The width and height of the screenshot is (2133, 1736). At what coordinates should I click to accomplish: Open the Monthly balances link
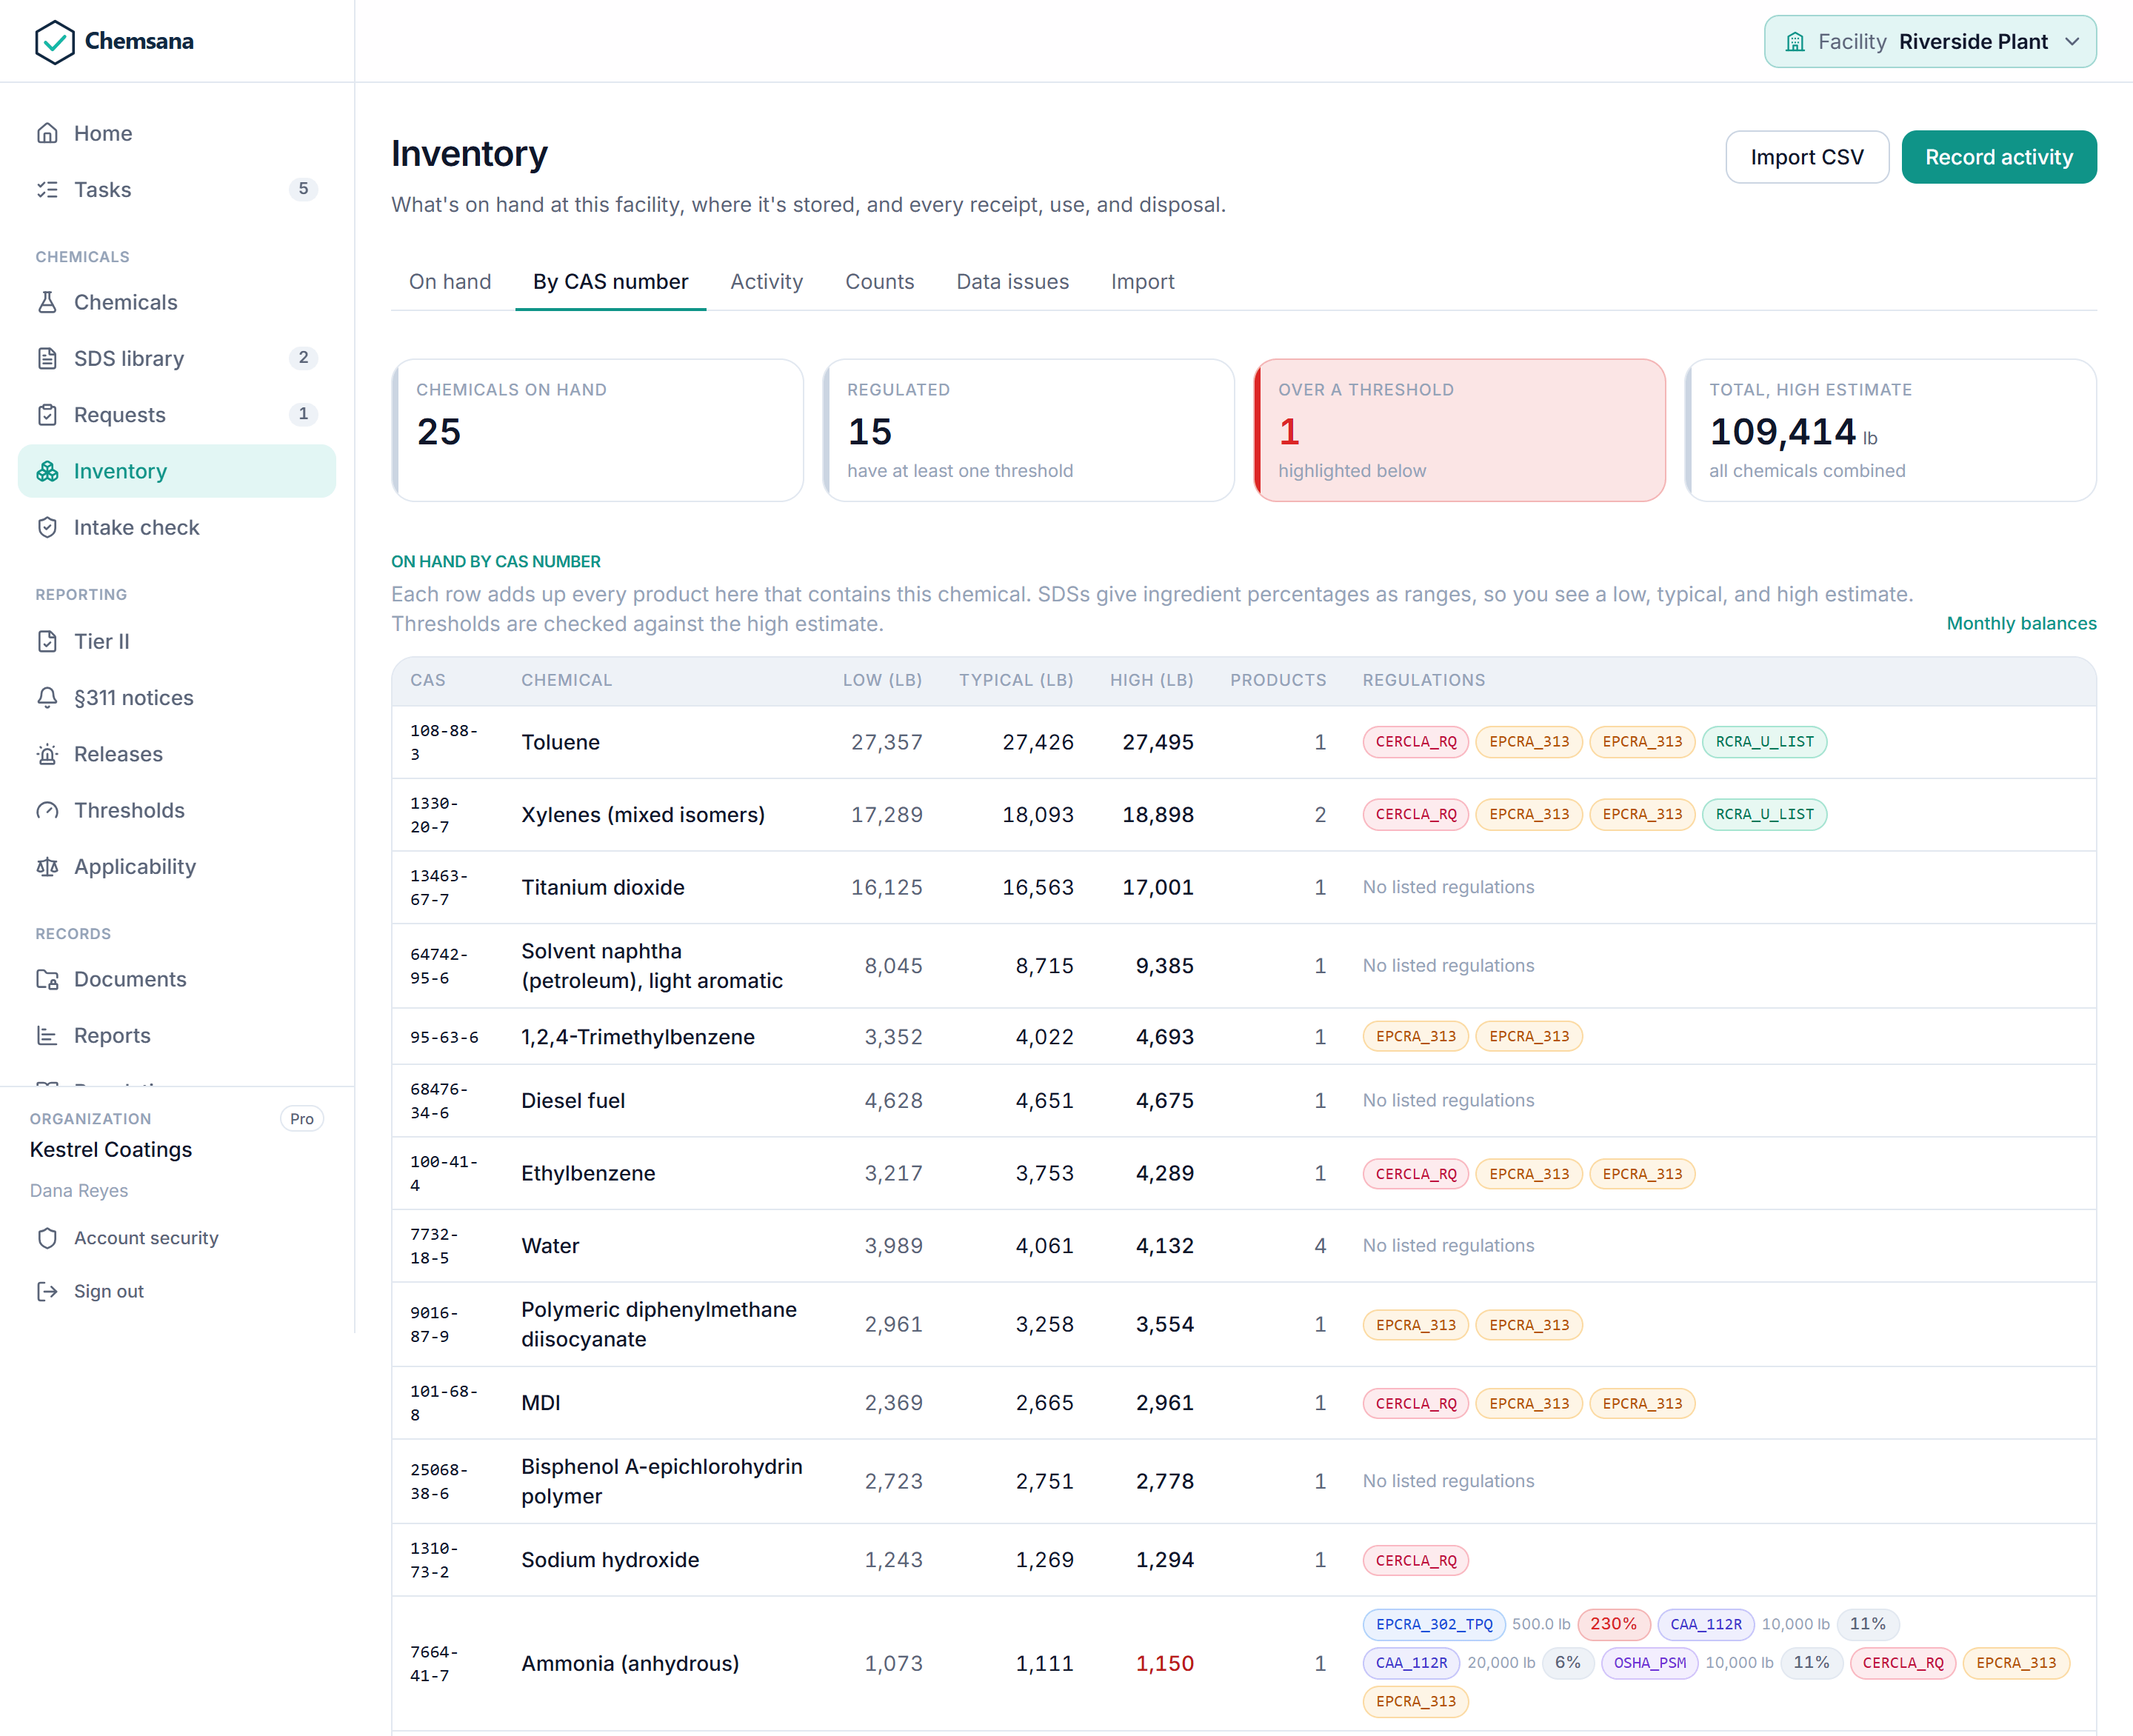tap(2021, 623)
